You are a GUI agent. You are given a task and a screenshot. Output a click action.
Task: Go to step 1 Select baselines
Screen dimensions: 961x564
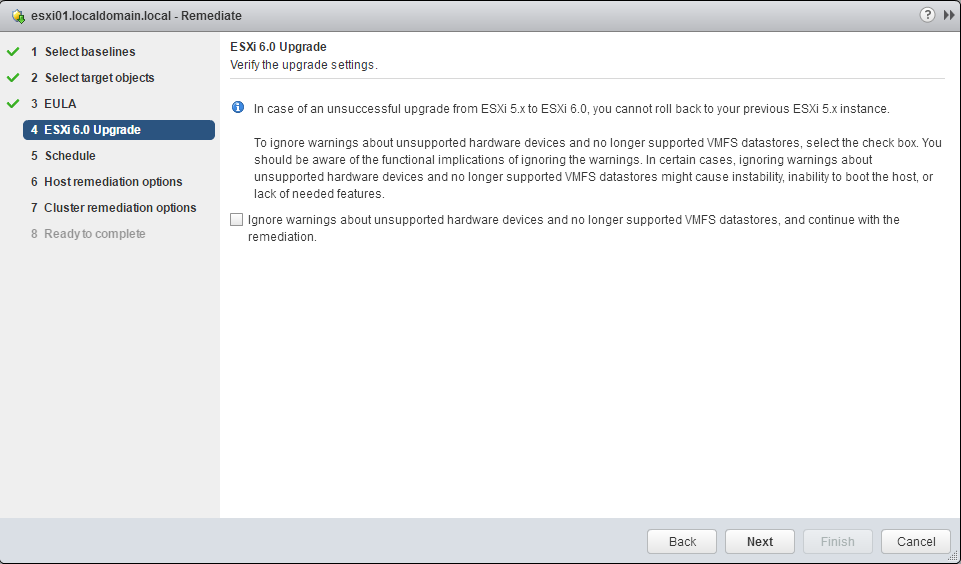click(x=89, y=52)
